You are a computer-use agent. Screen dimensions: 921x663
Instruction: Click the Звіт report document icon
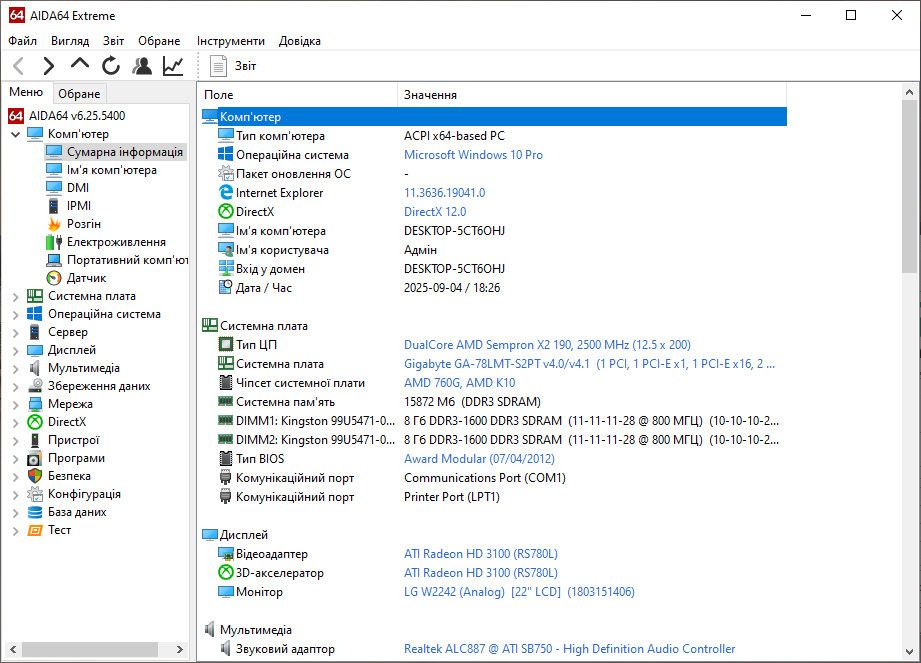coord(218,66)
